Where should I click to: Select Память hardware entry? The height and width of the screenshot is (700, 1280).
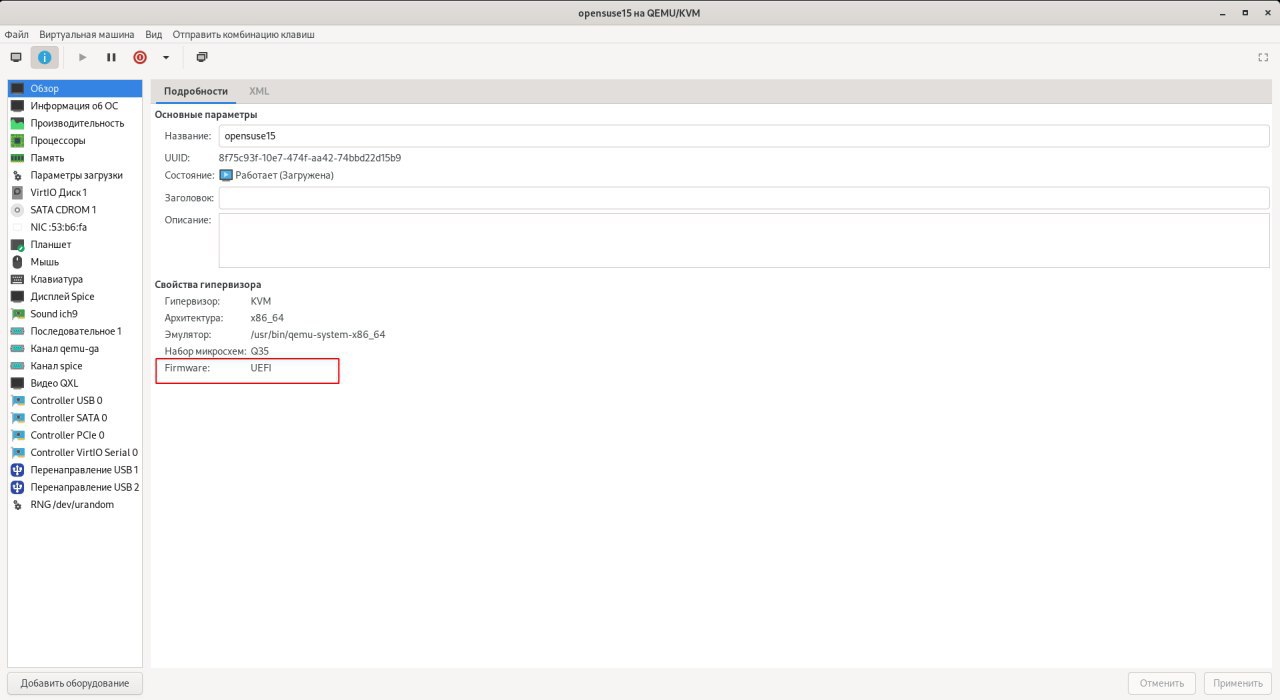[x=75, y=158]
